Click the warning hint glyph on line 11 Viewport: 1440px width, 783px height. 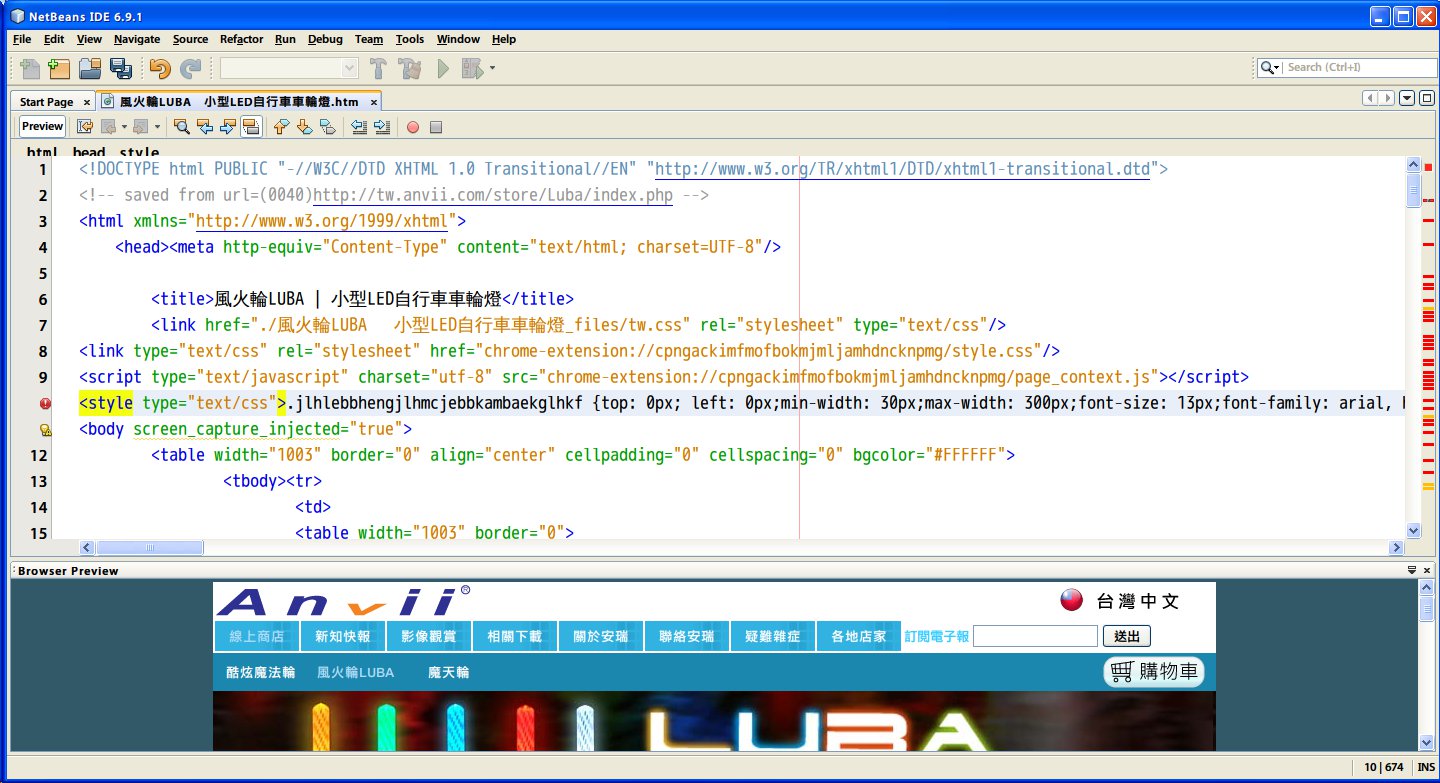(x=45, y=430)
